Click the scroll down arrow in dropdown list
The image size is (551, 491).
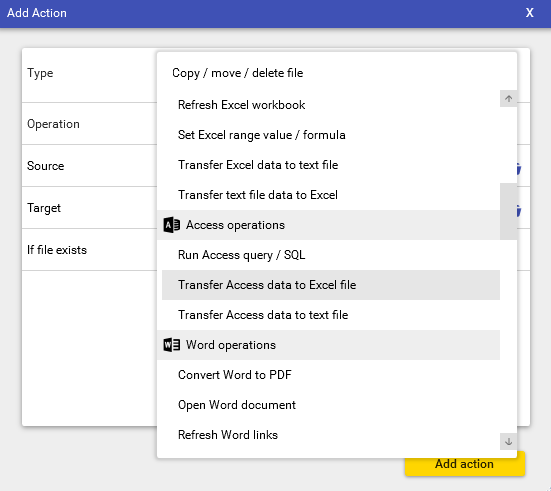click(x=508, y=441)
